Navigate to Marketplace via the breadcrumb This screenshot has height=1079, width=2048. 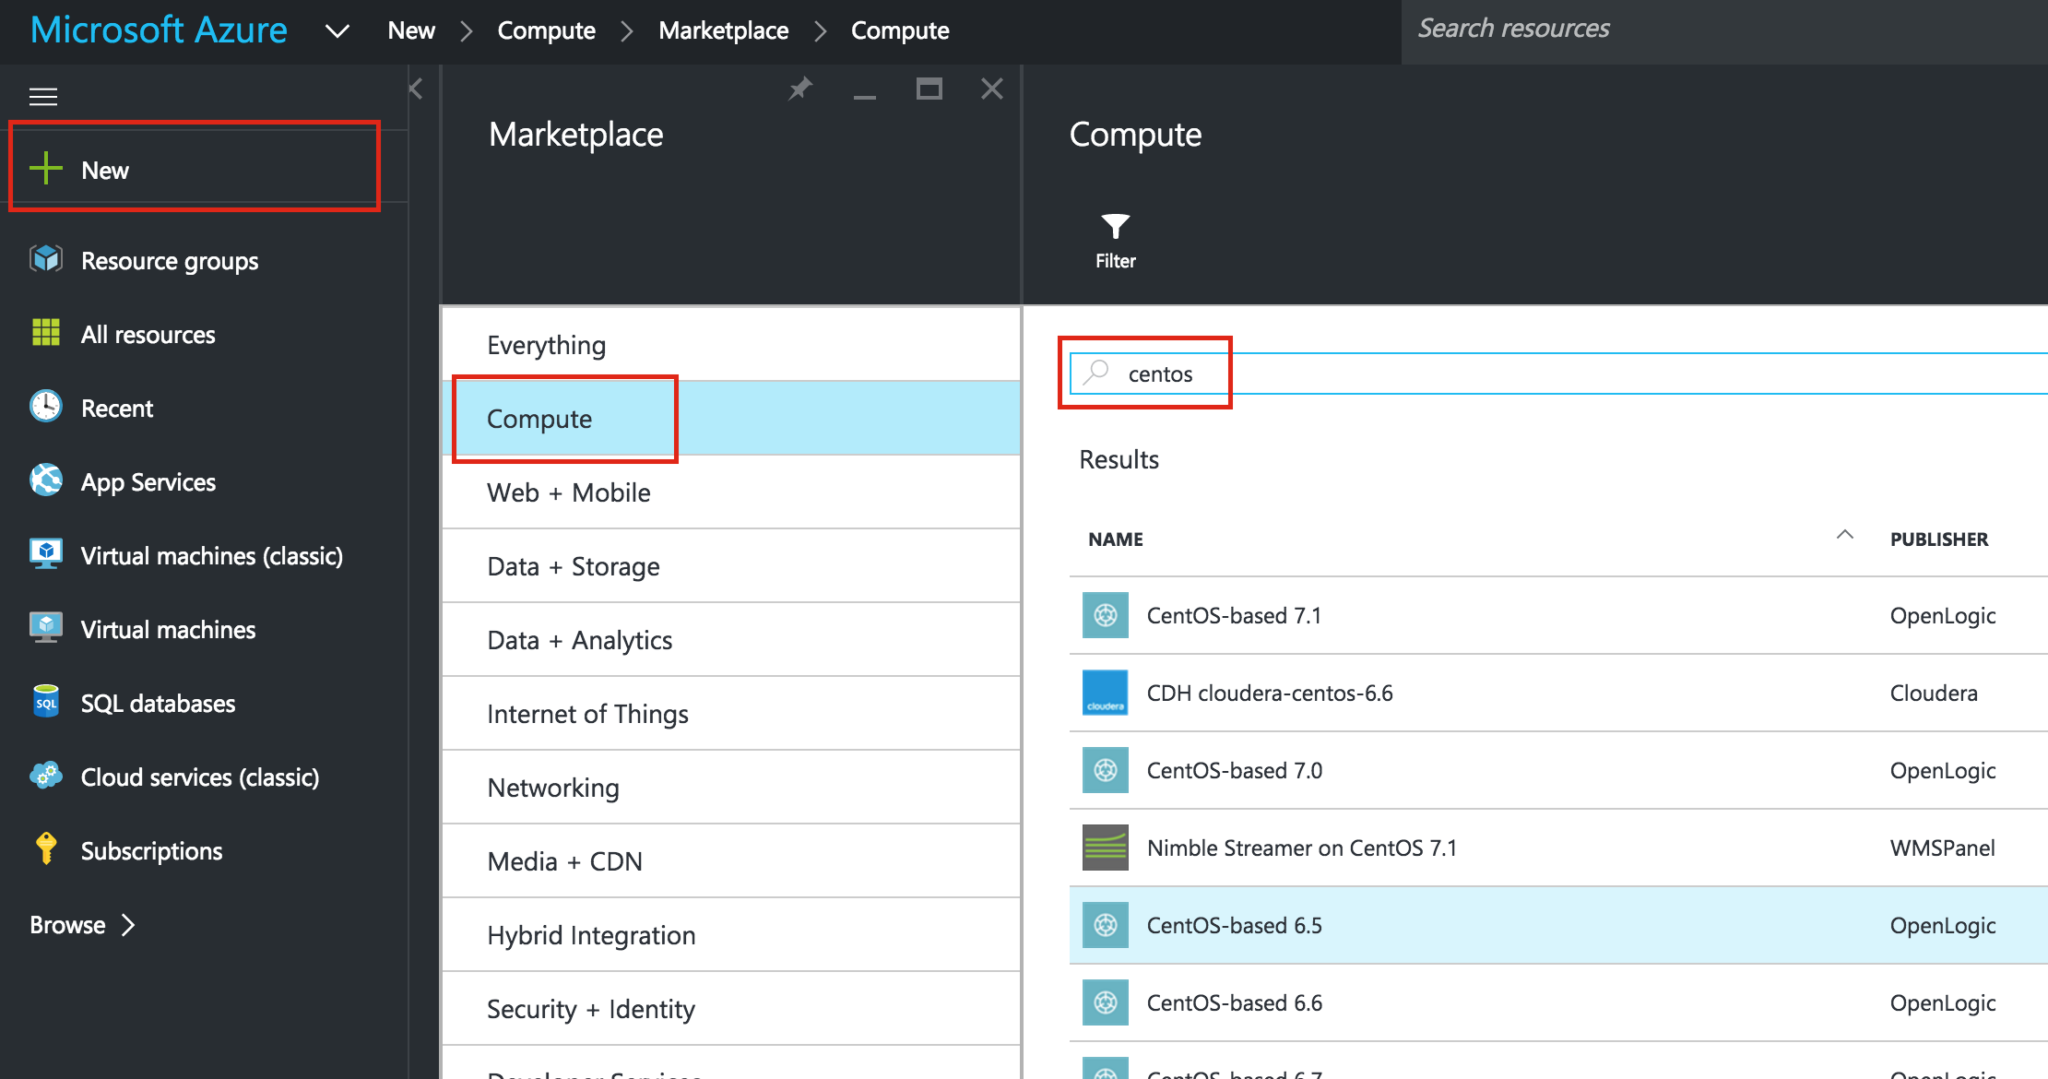723,30
